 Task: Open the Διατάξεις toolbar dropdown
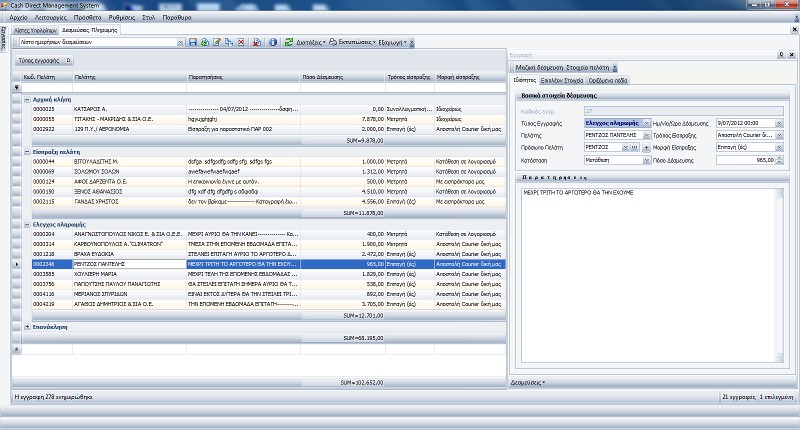click(311, 42)
